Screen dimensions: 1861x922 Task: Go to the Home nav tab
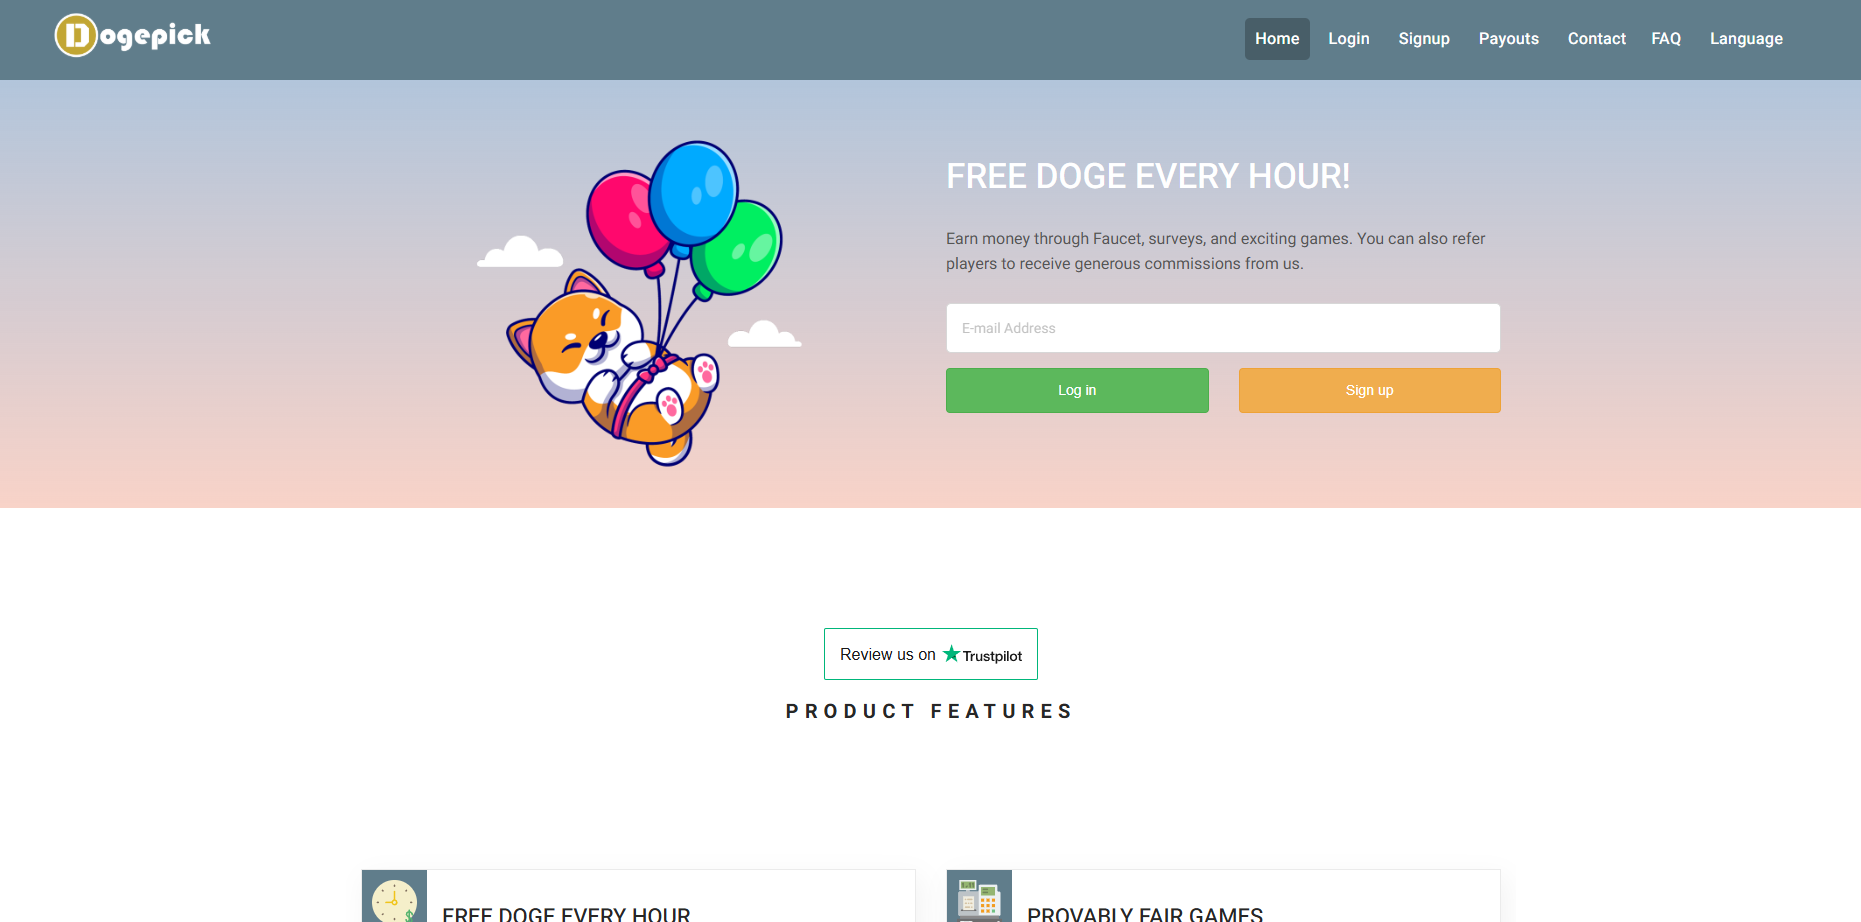click(1277, 39)
